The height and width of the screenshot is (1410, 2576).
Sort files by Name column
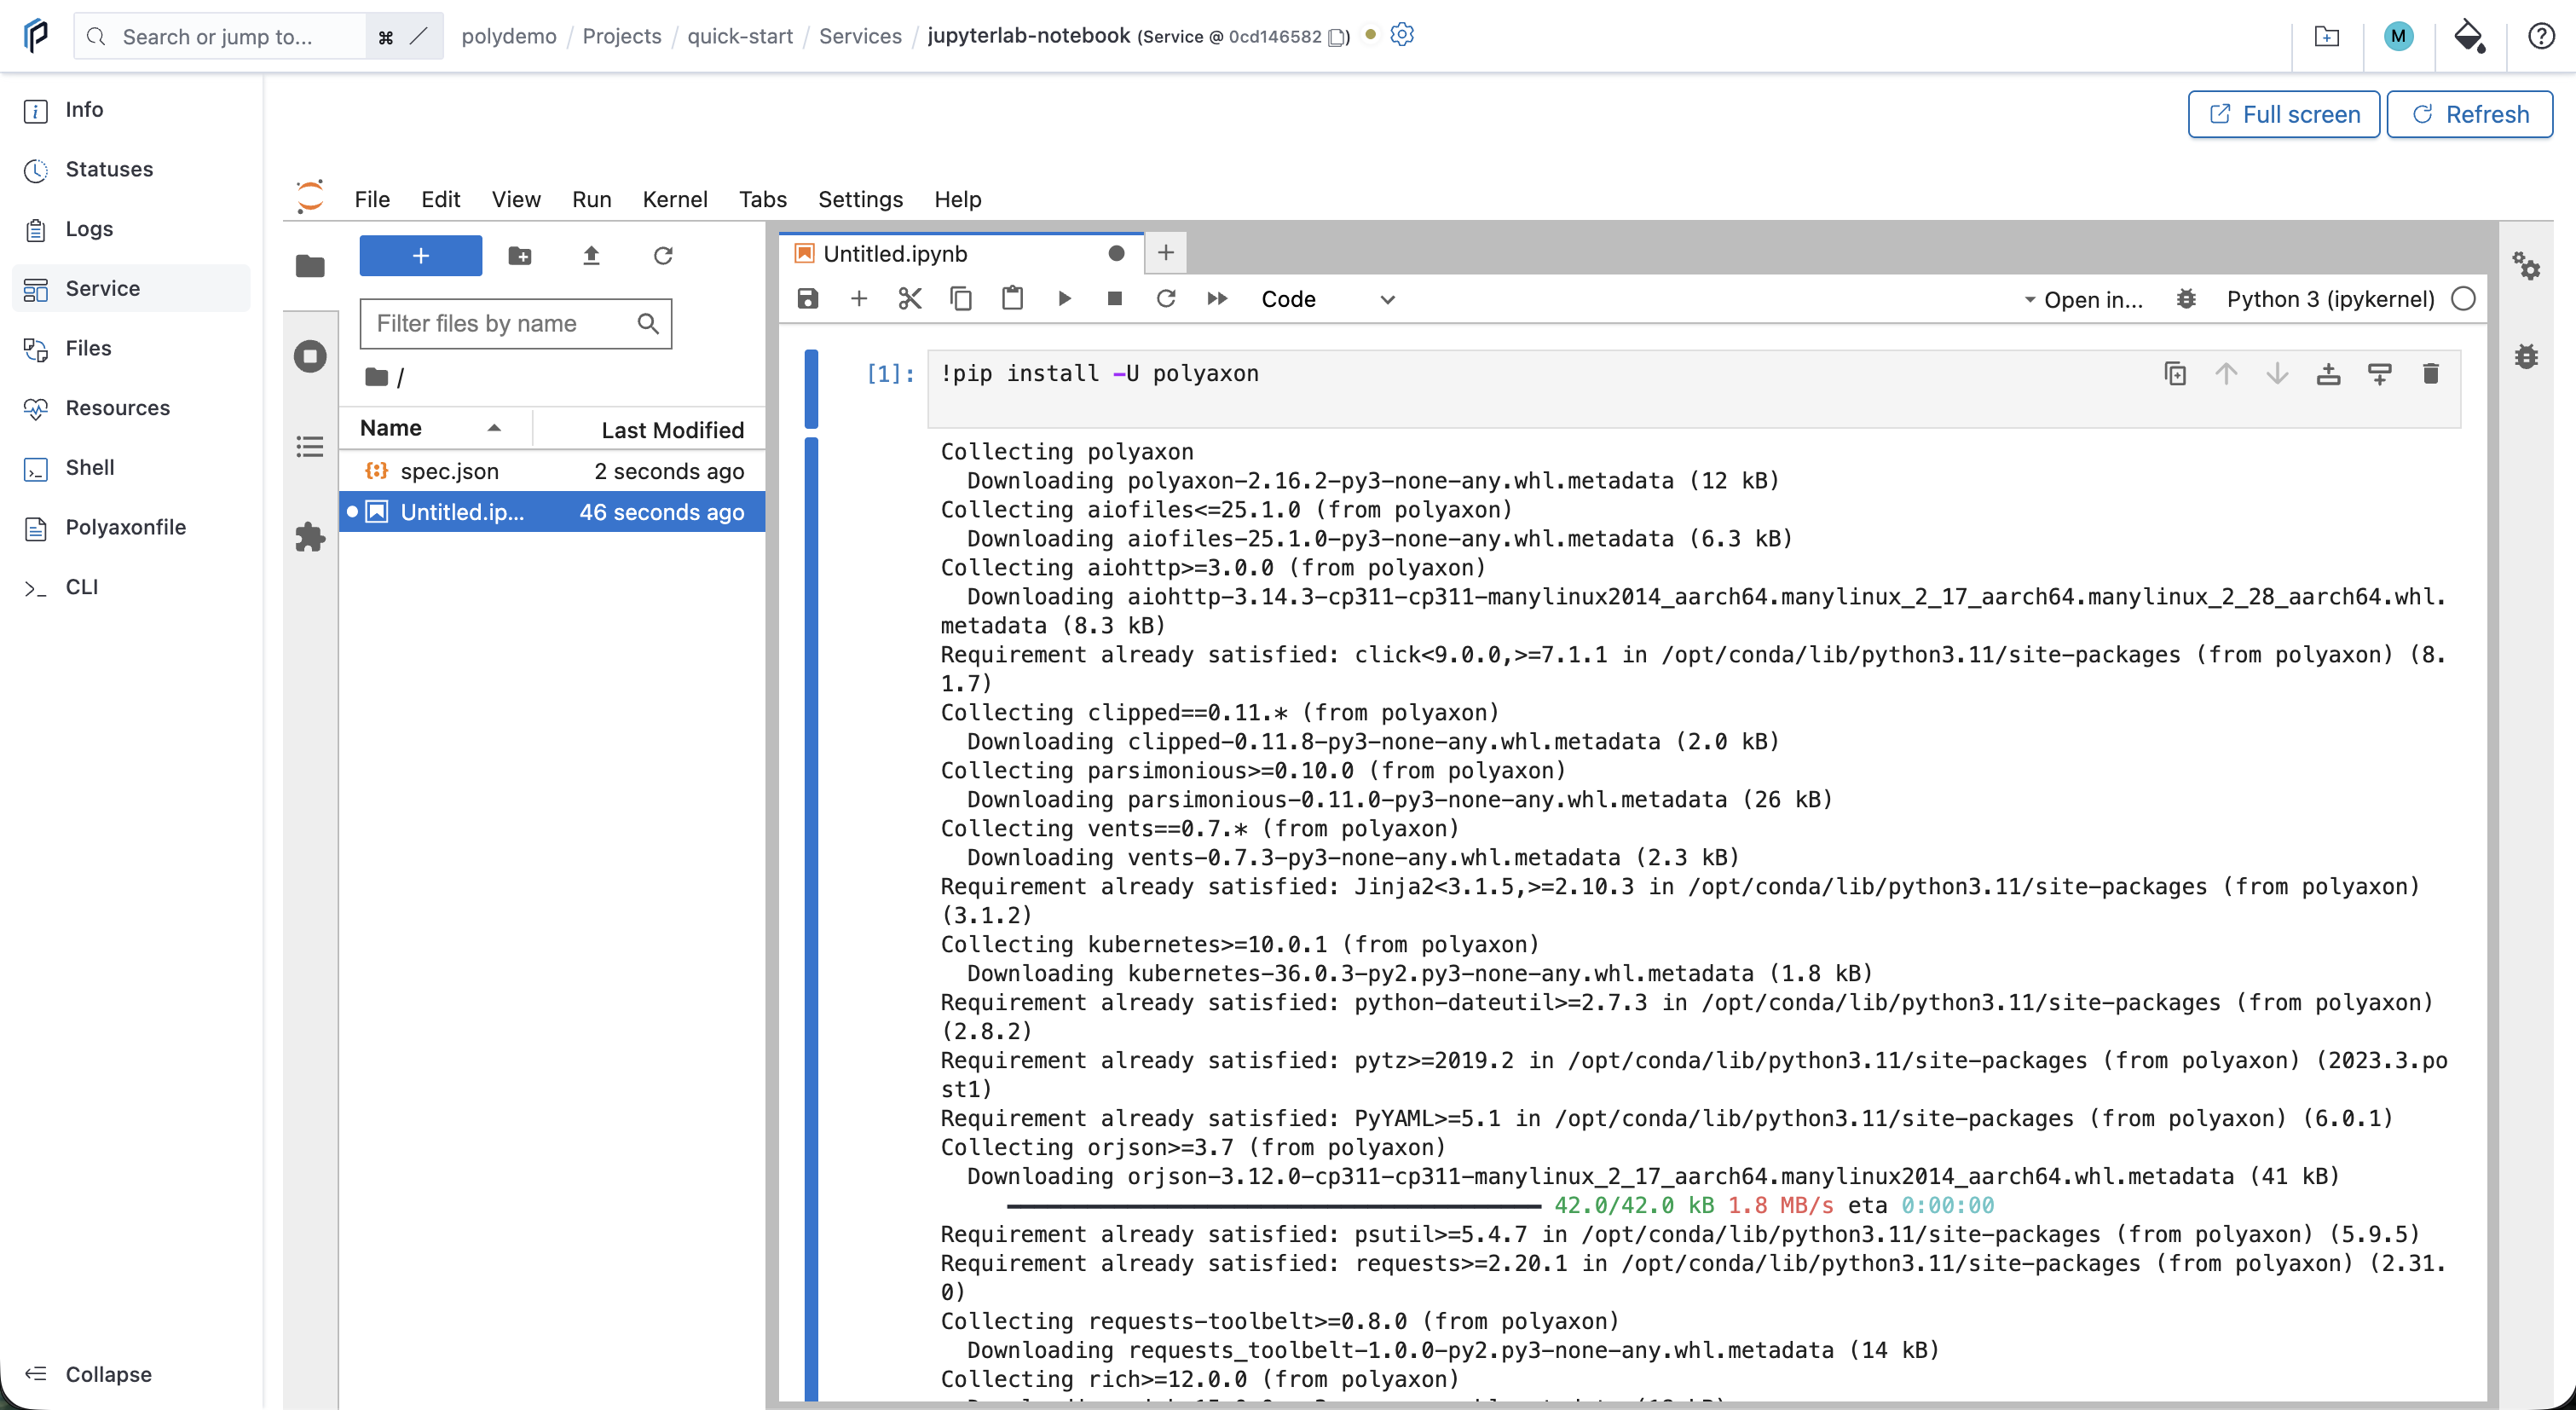pyautogui.click(x=433, y=428)
